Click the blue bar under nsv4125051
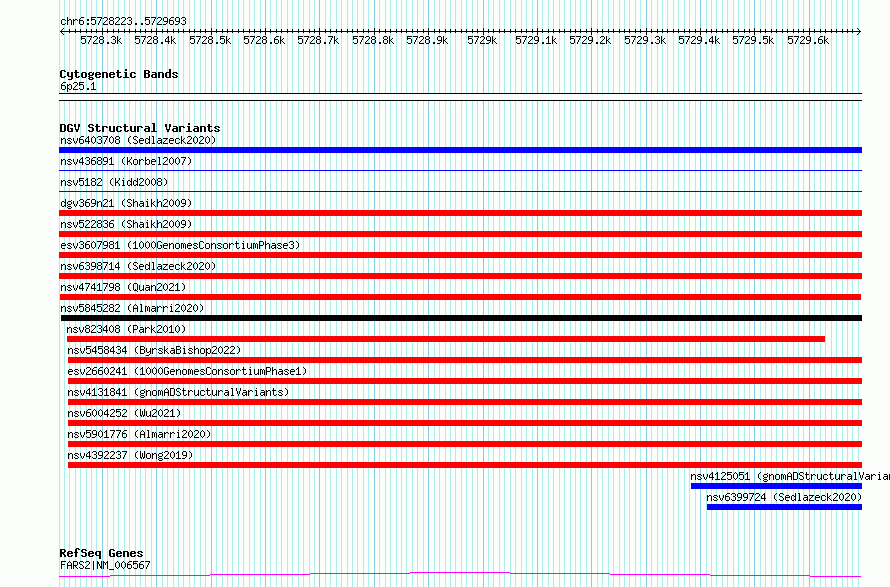The image size is (890, 587). [x=776, y=486]
